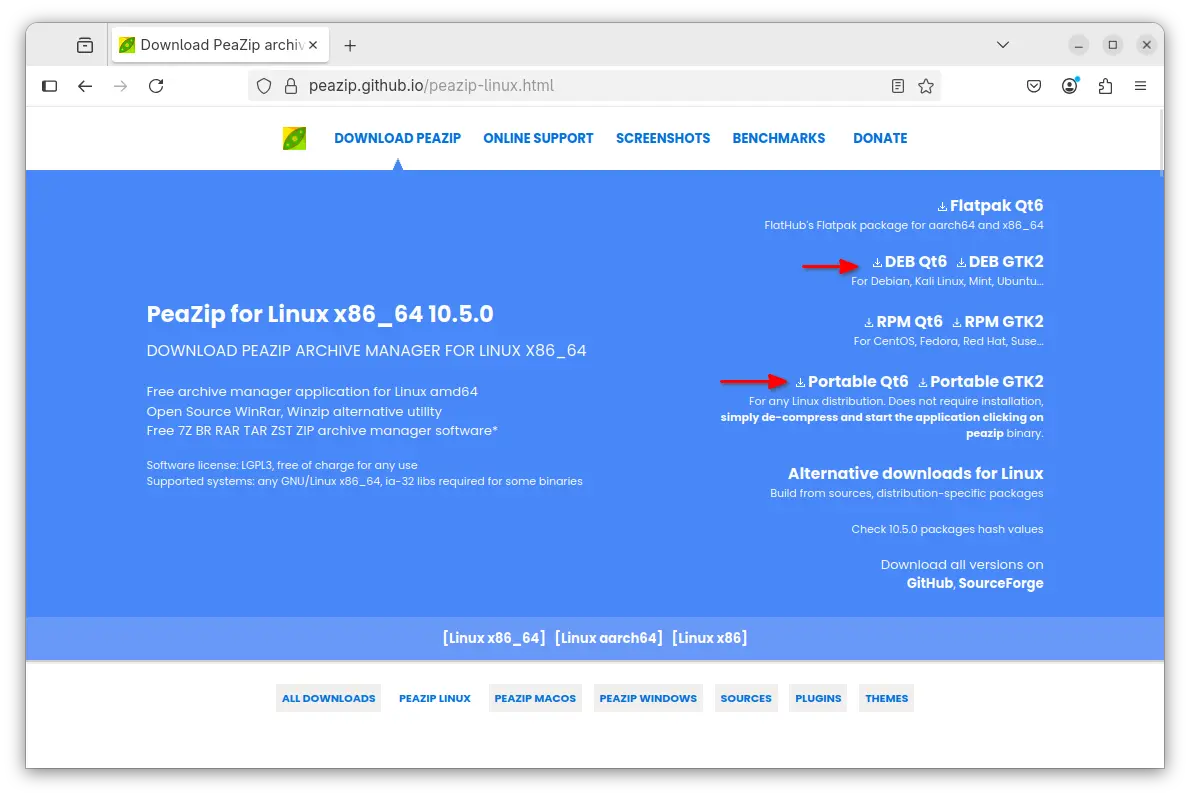Select the [Linux x86] architecture link
This screenshot has width=1190, height=797.
[x=710, y=638]
